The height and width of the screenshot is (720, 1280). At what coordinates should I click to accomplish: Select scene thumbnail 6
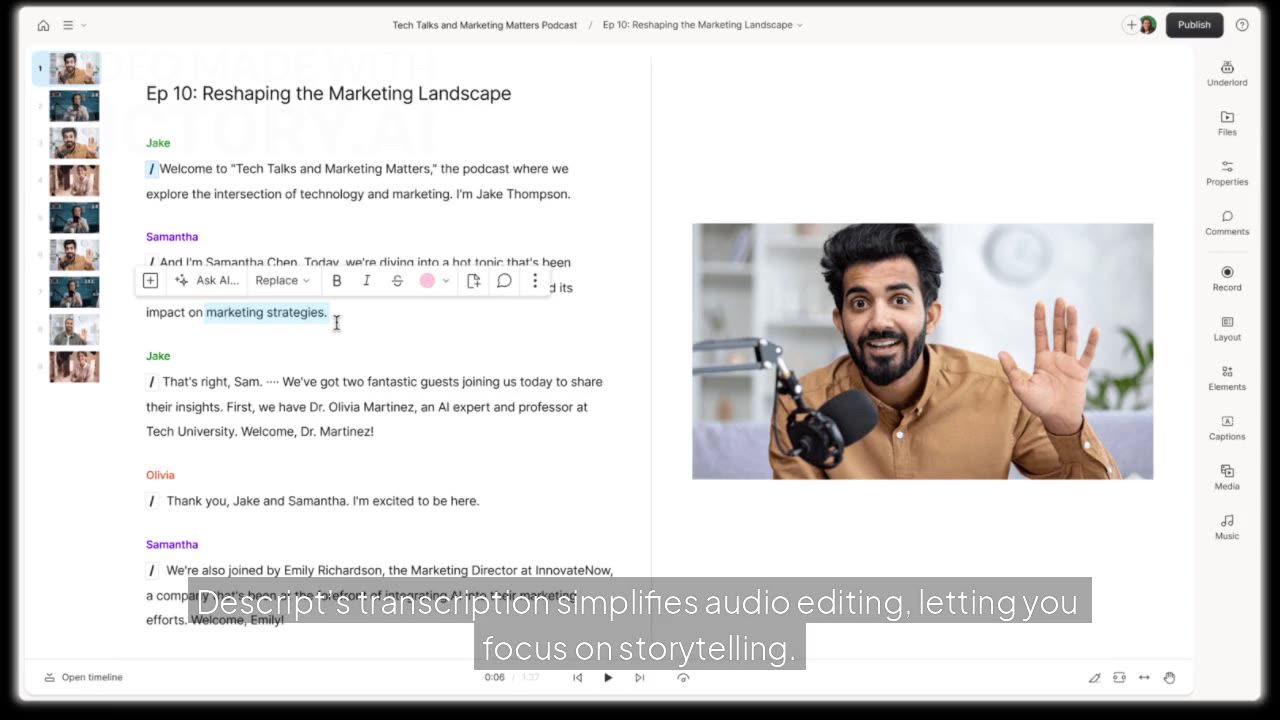tap(74, 255)
